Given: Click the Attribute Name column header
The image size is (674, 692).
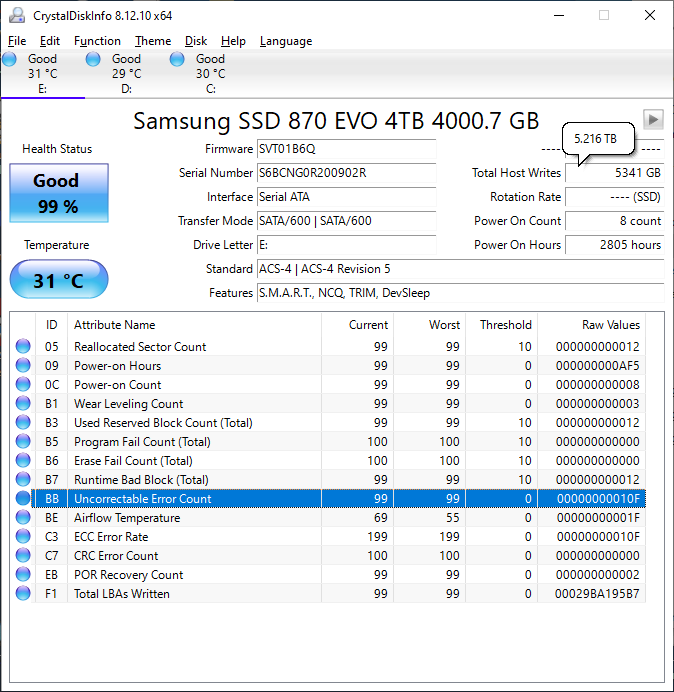Looking at the screenshot, I should (194, 325).
